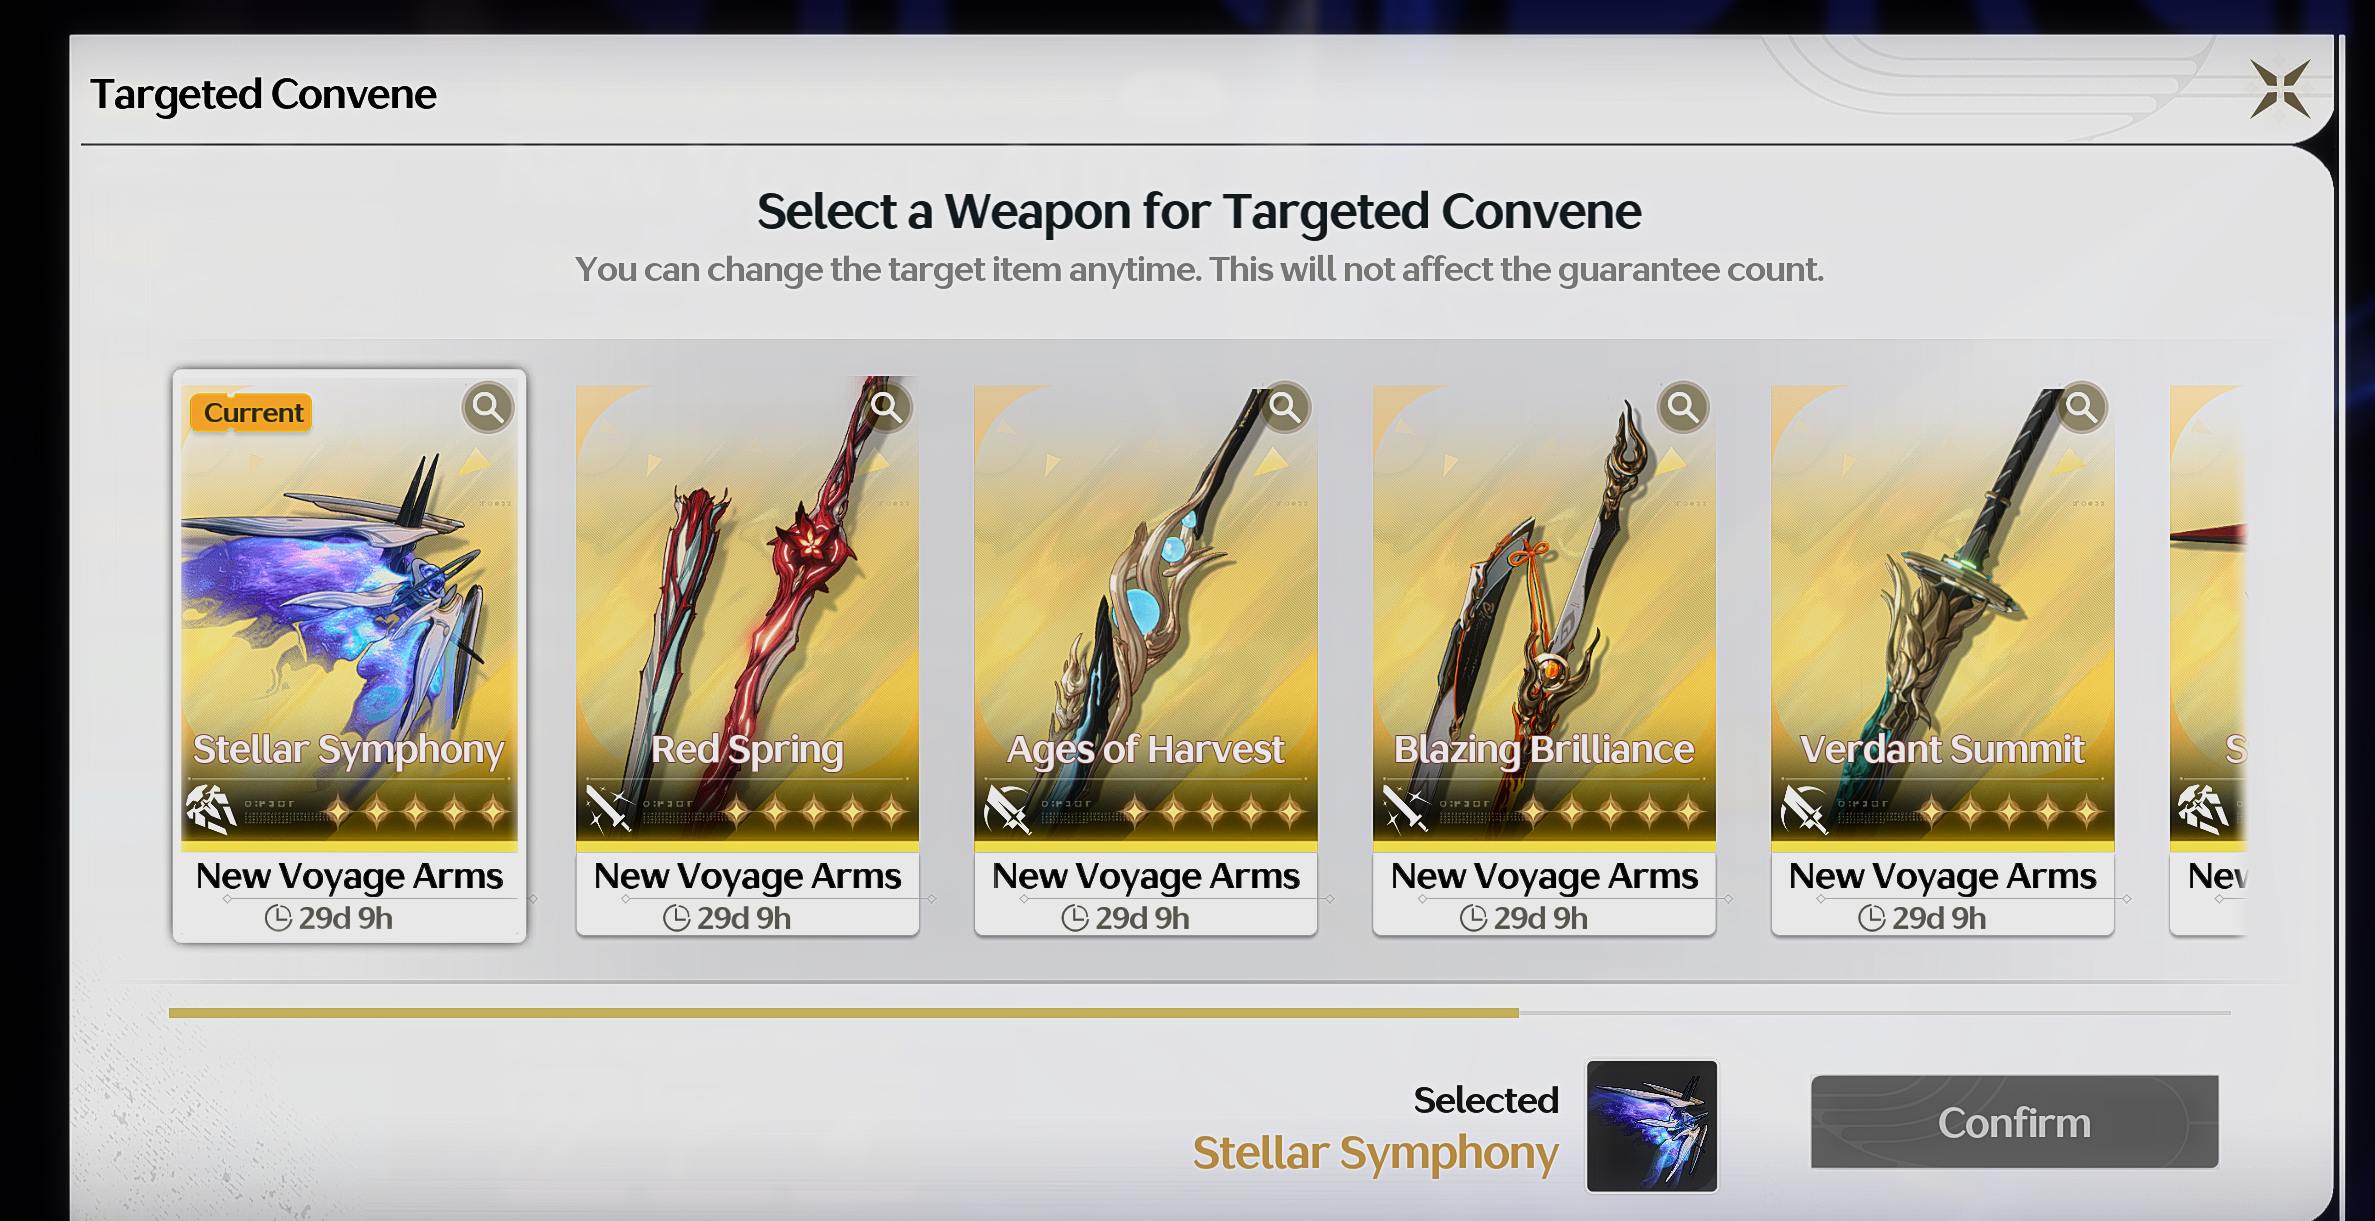Choose the partially visible sixth weapon card

pyautogui.click(x=2208, y=660)
